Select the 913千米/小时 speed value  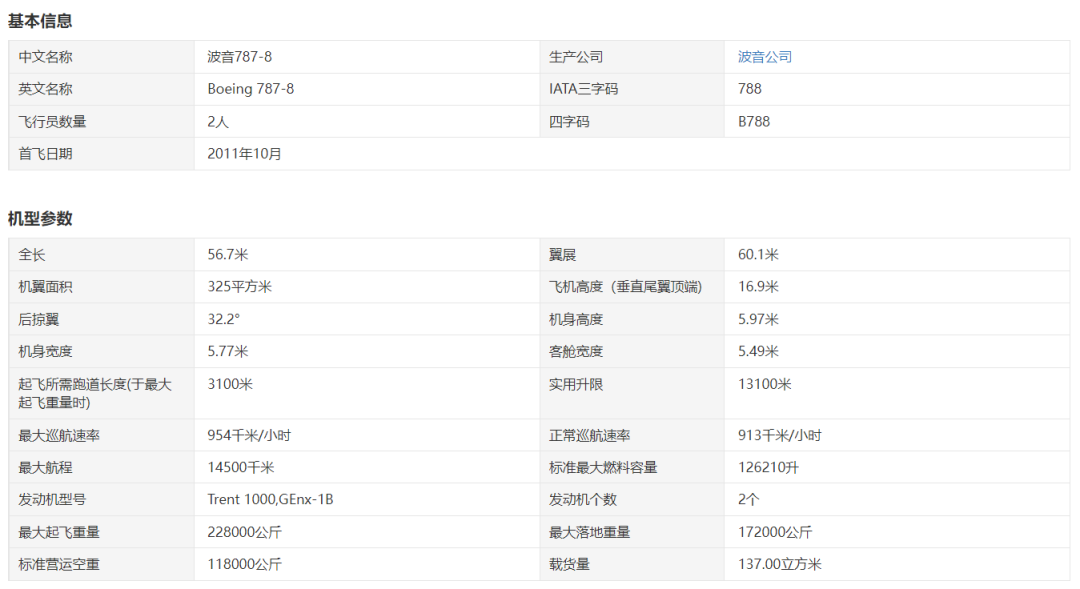coord(780,436)
